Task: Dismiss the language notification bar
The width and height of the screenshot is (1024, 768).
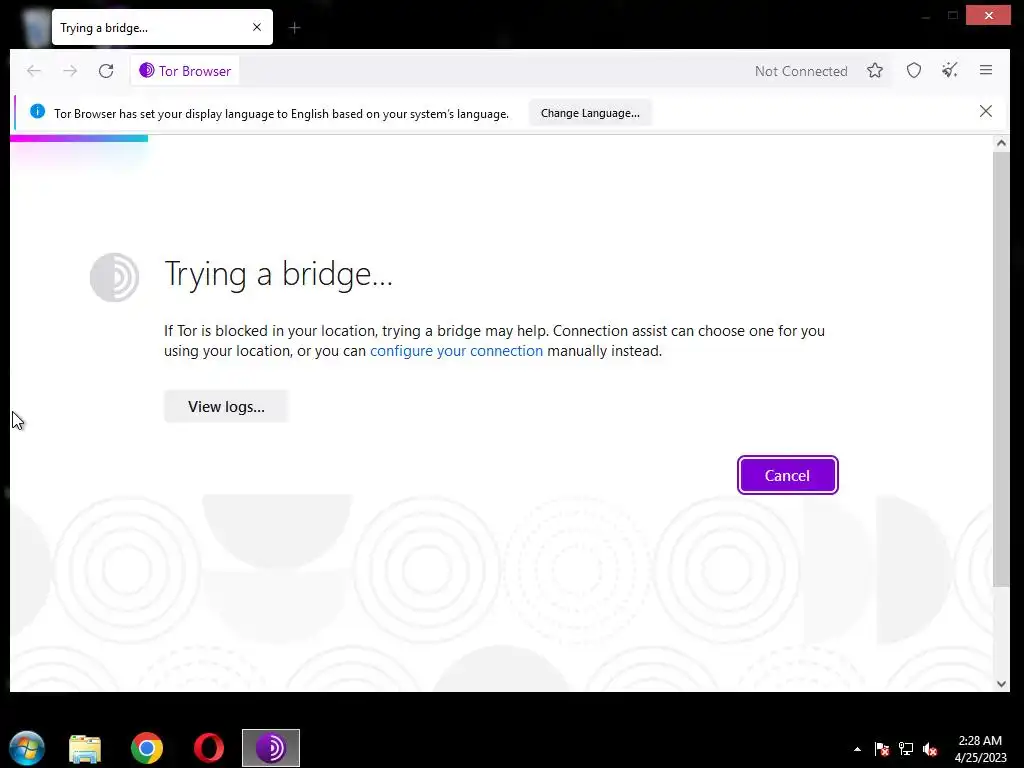Action: tap(985, 111)
